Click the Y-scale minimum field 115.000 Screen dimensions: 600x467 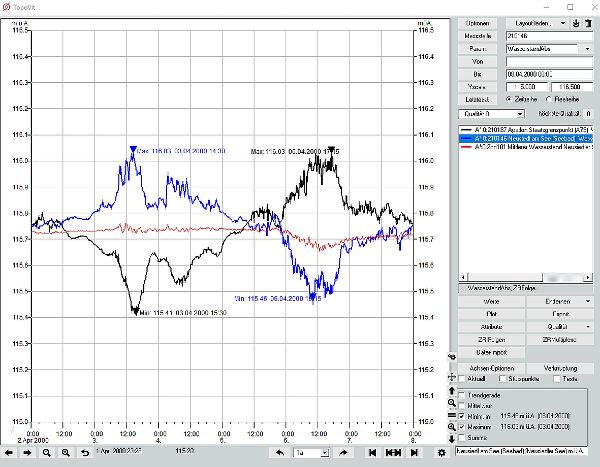(x=525, y=87)
